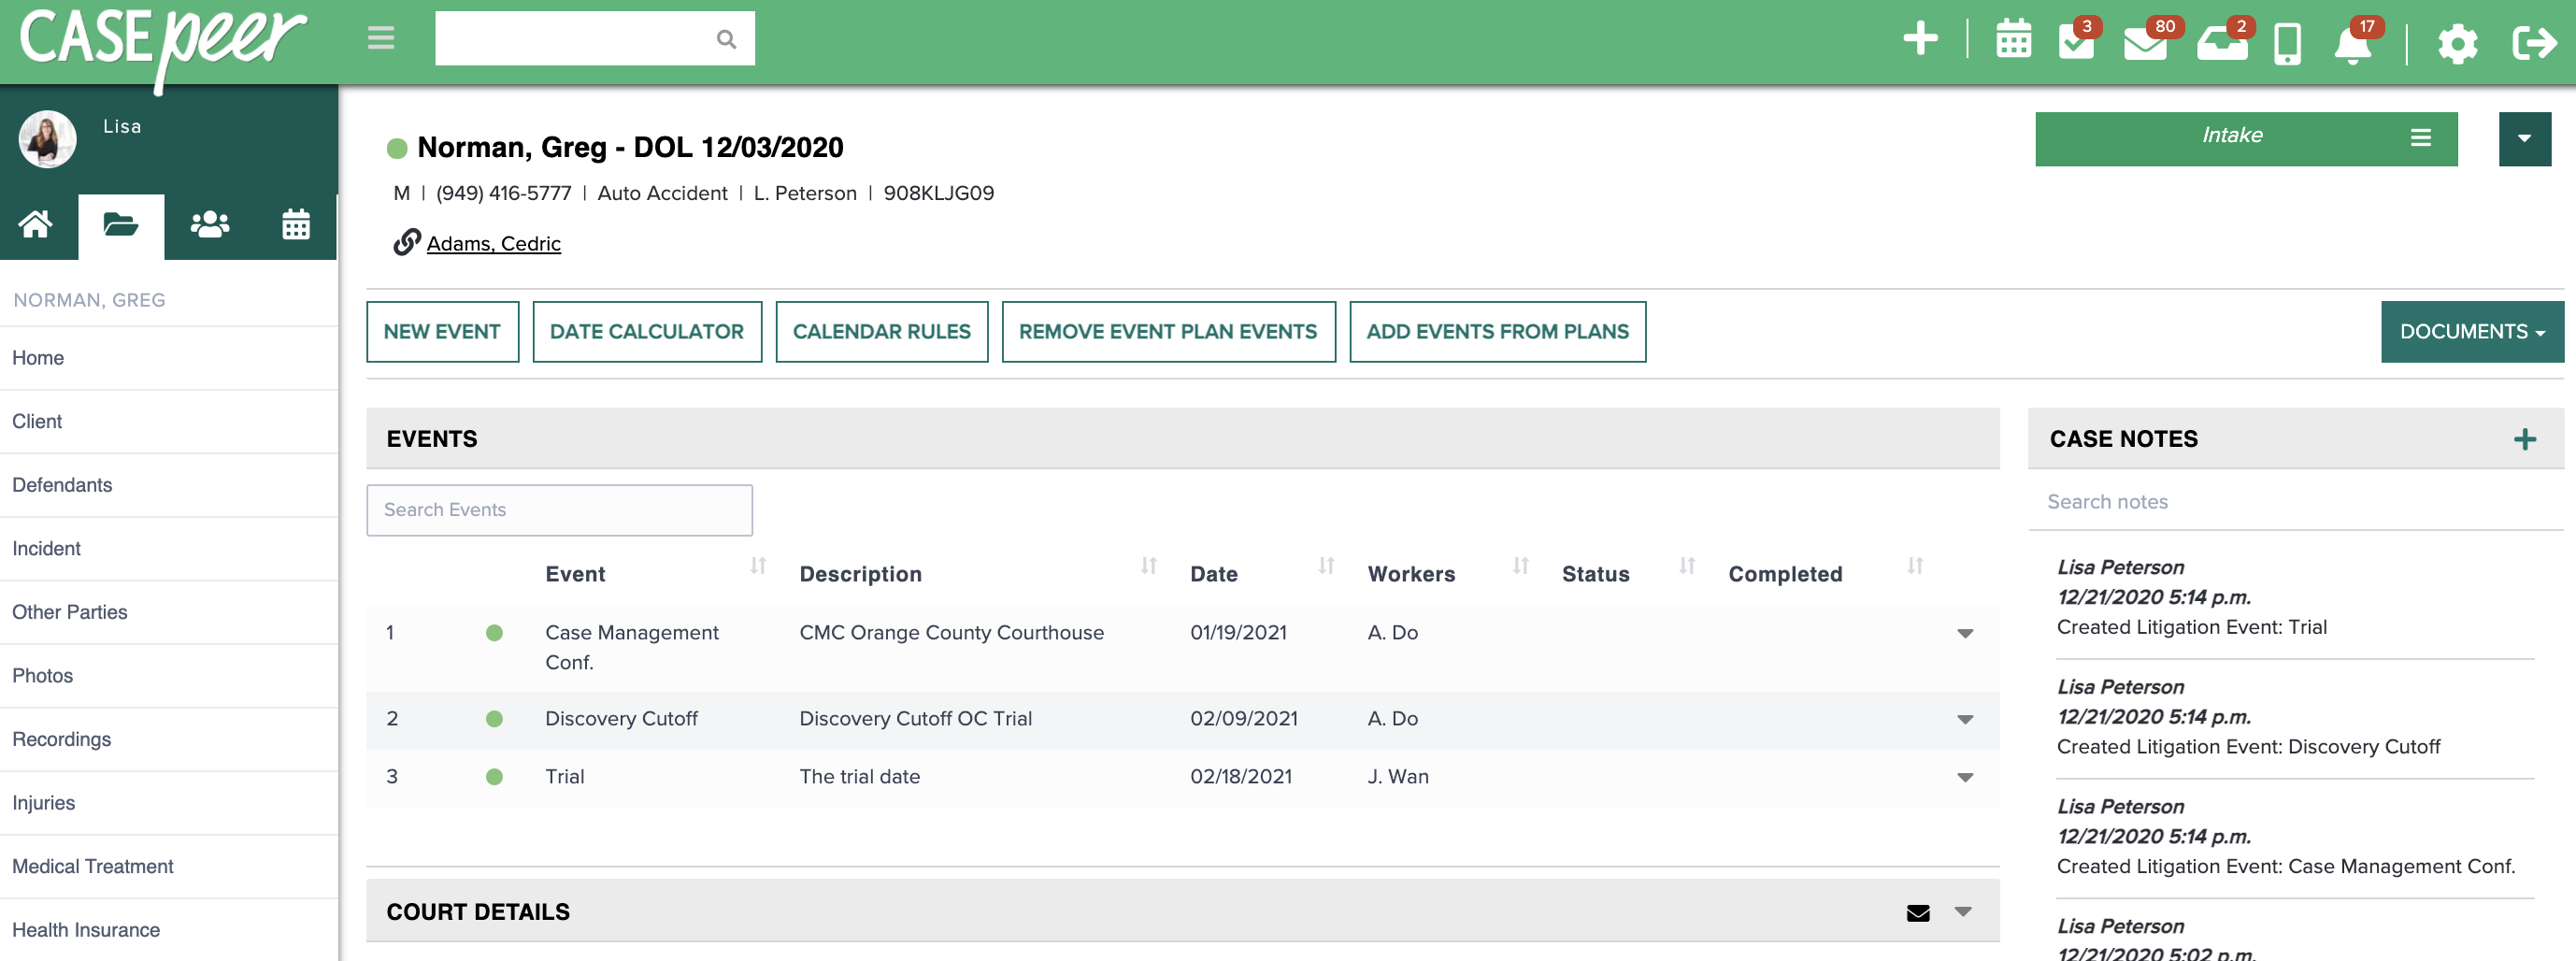Click the envelope icon in Court Details header
The height and width of the screenshot is (961, 2576).
[x=1916, y=911]
